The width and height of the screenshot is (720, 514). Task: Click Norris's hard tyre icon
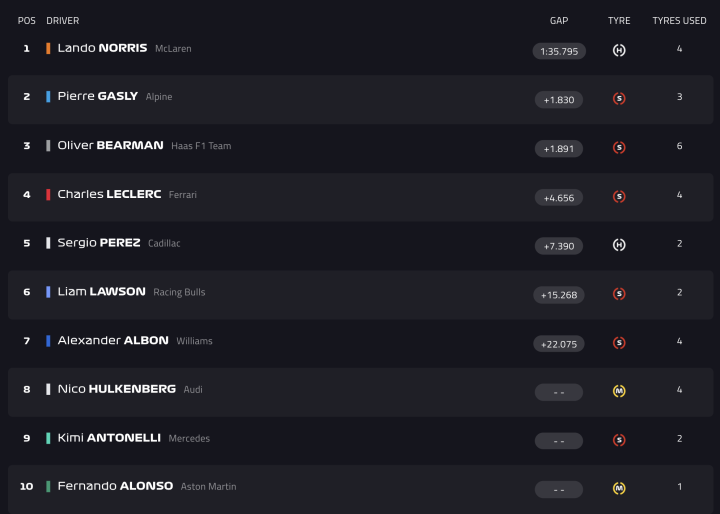click(x=619, y=50)
